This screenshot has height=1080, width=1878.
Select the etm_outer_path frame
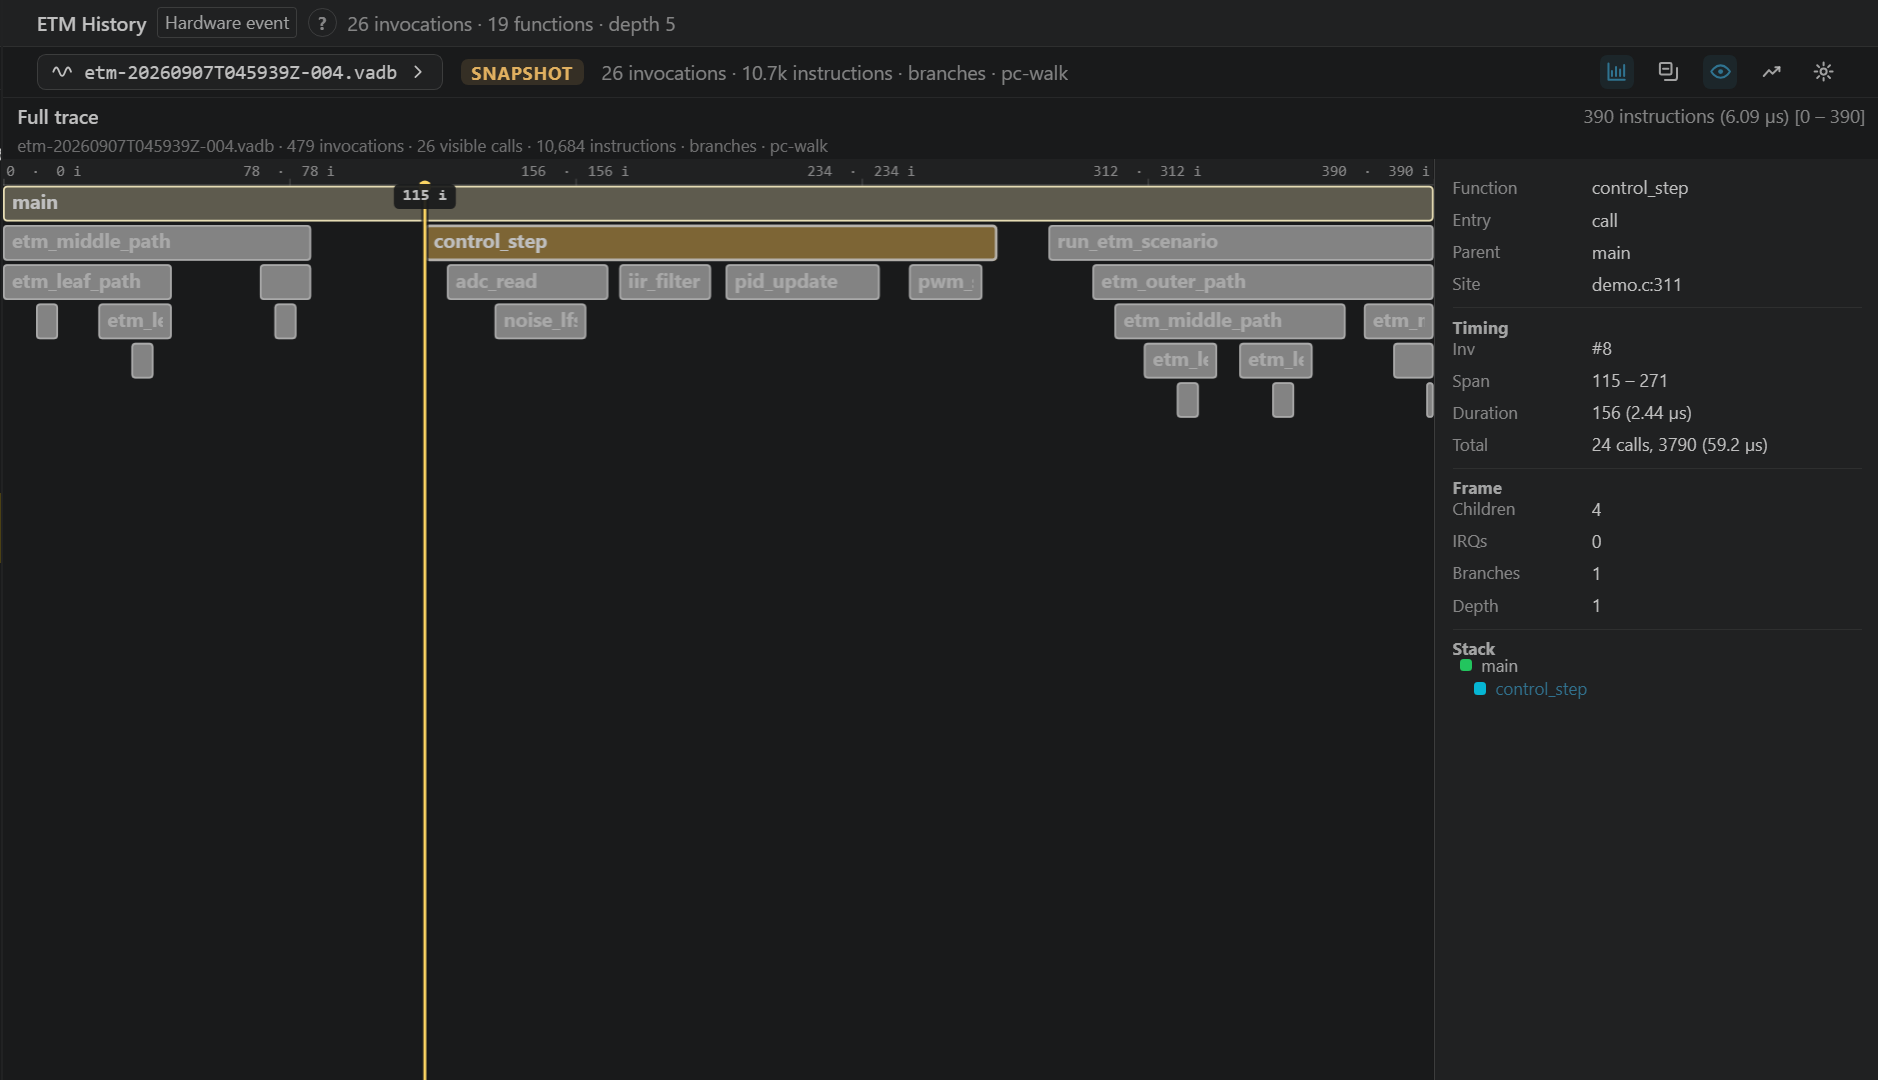(1262, 282)
